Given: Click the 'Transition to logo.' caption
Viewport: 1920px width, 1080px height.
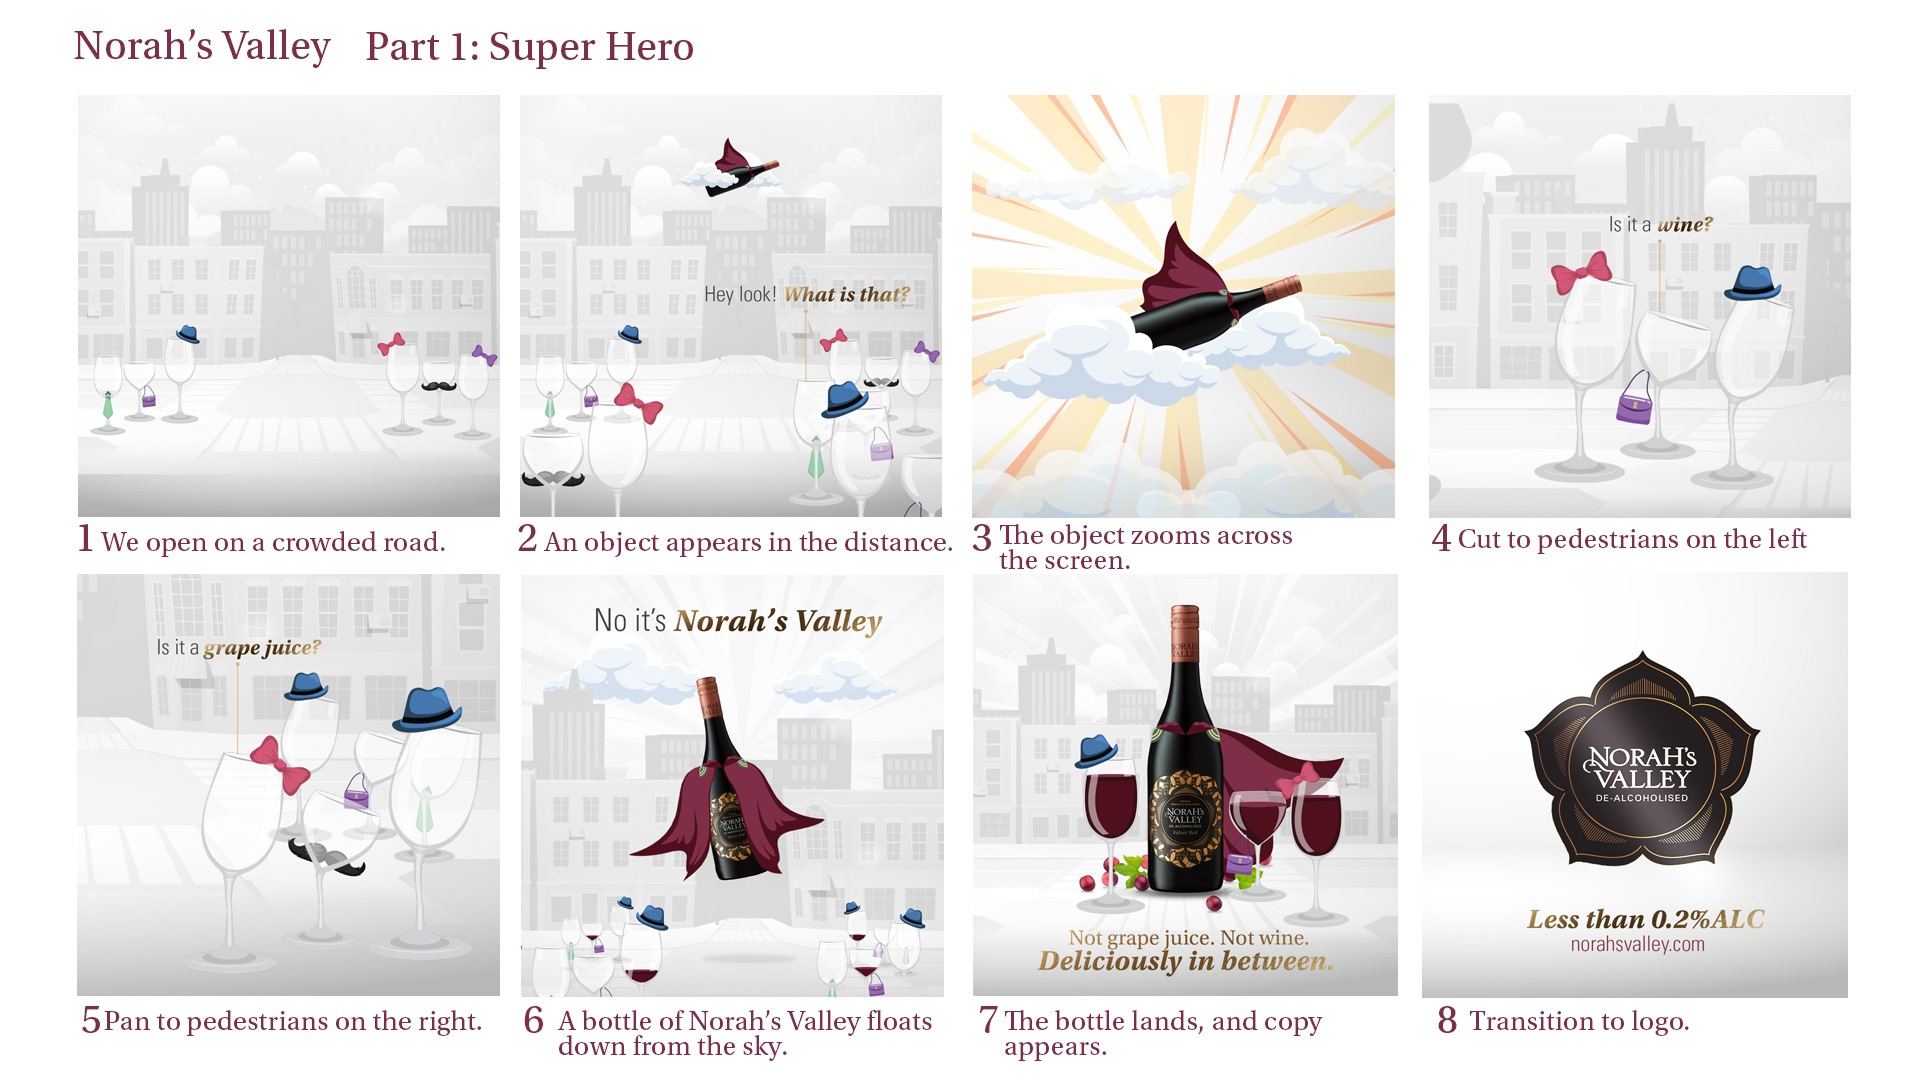Looking at the screenshot, I should pos(1579,1021).
